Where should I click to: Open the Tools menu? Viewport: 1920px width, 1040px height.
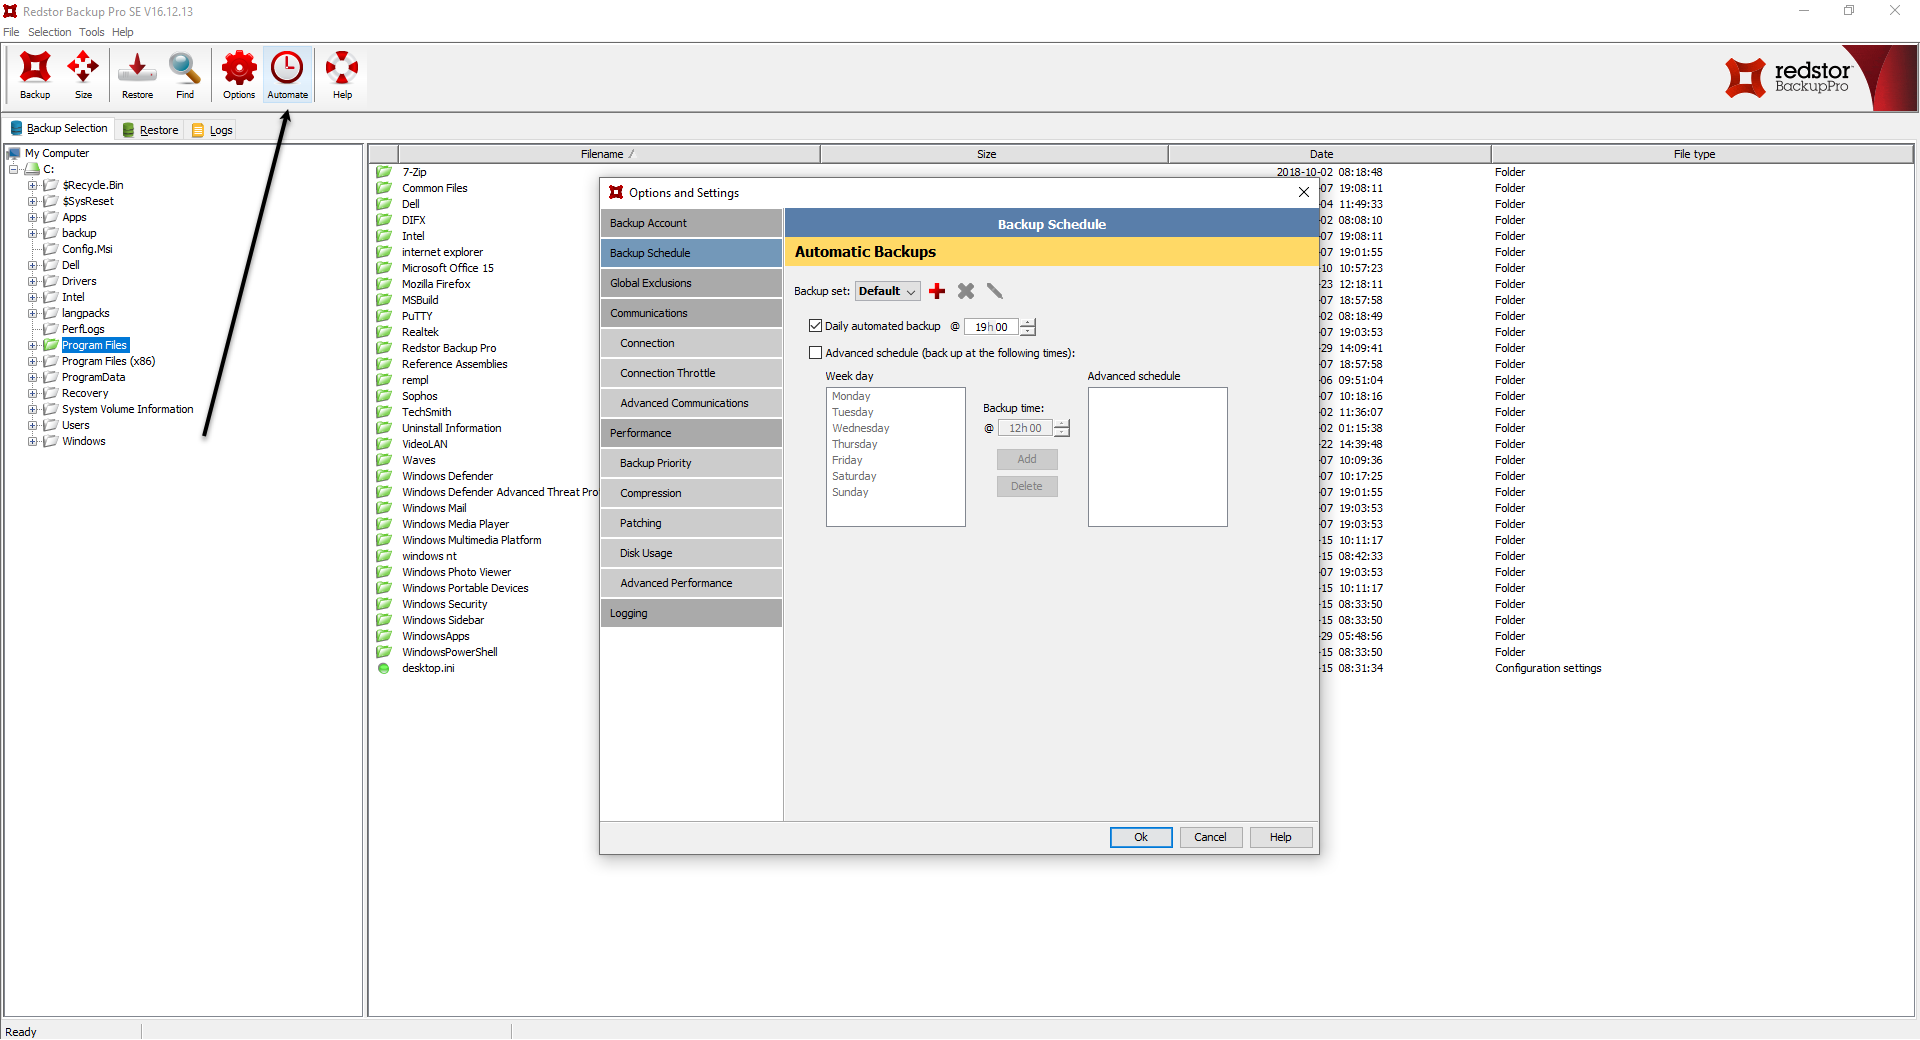tap(91, 32)
